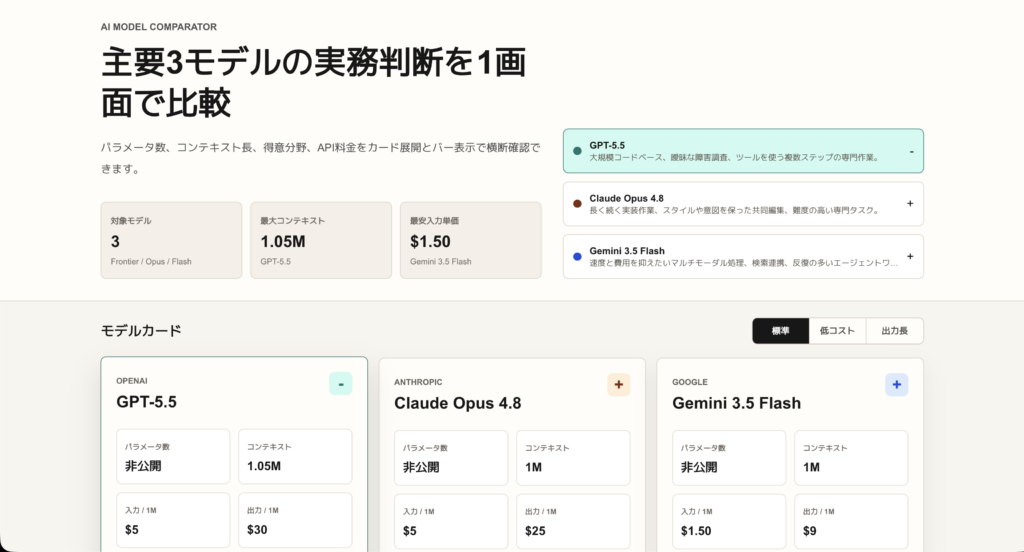
Task: Collapse the GPT-5.5 card with the minus button
Action: tap(340, 383)
